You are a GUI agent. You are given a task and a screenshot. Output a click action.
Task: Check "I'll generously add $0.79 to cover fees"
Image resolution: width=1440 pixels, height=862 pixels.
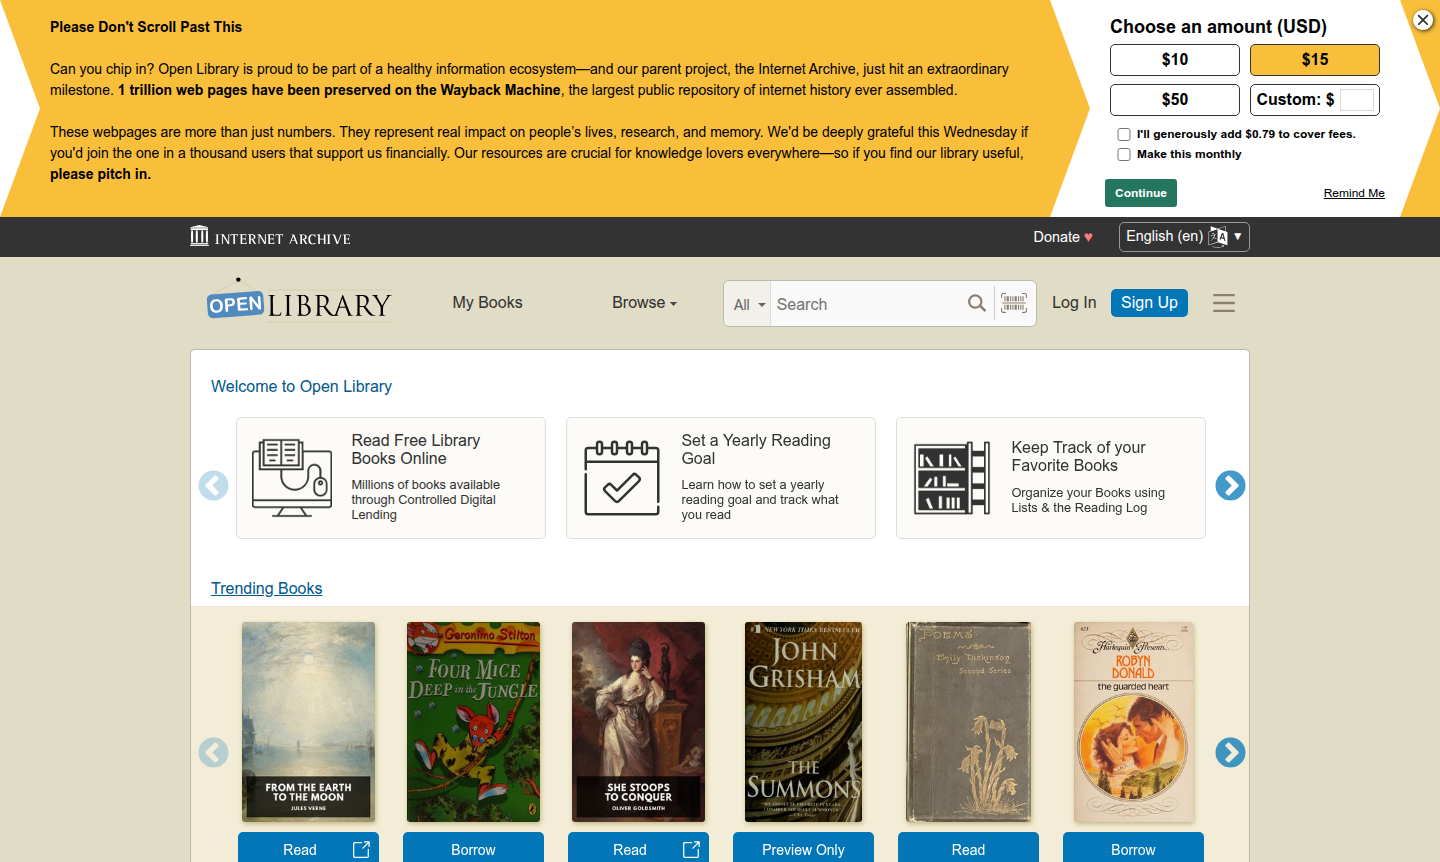click(1123, 133)
